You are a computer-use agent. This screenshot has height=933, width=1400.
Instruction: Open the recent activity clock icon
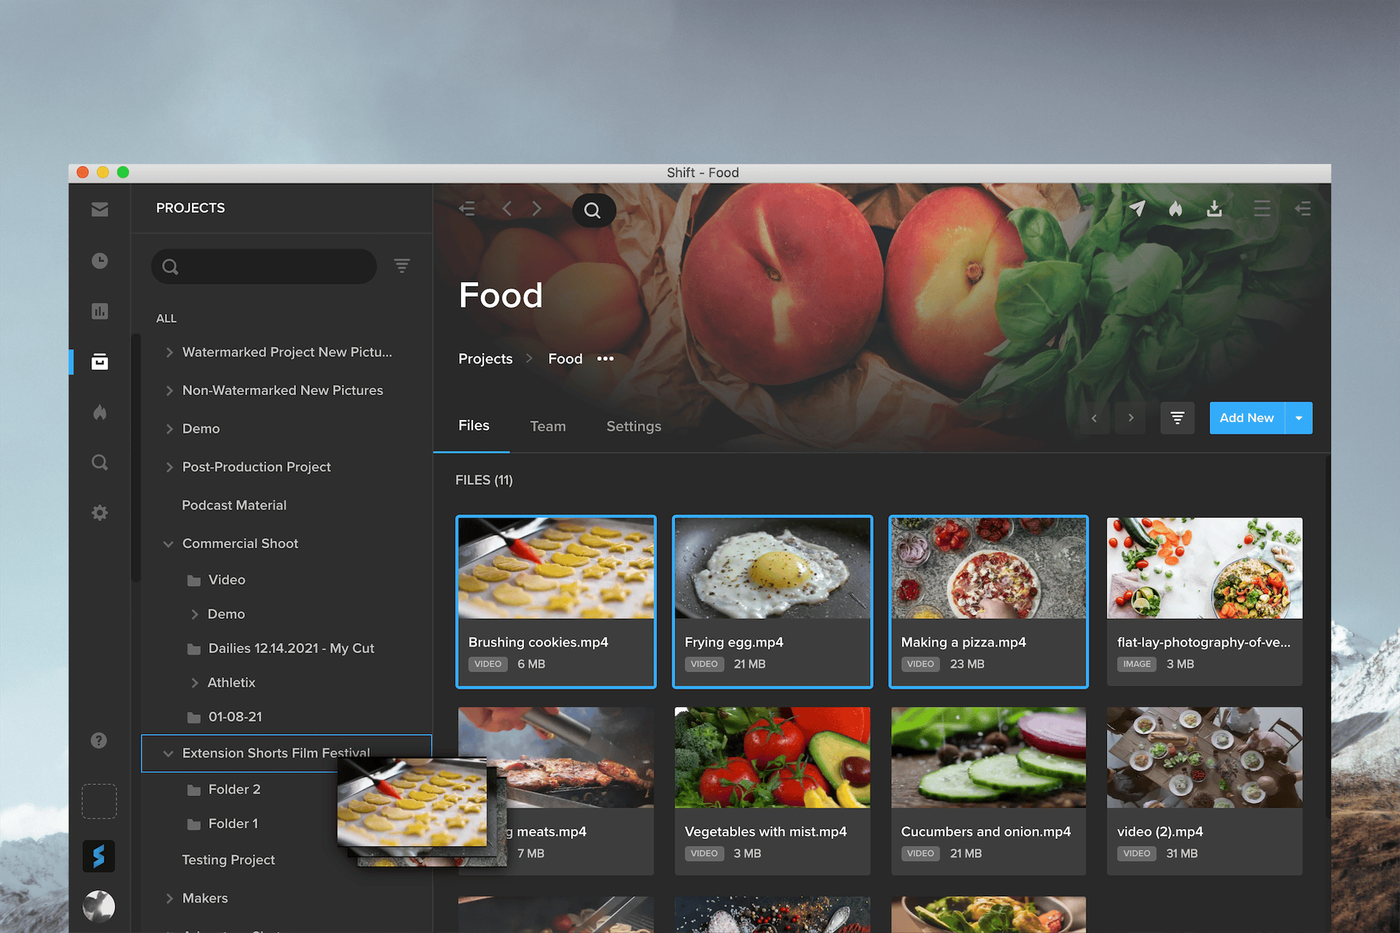point(99,260)
